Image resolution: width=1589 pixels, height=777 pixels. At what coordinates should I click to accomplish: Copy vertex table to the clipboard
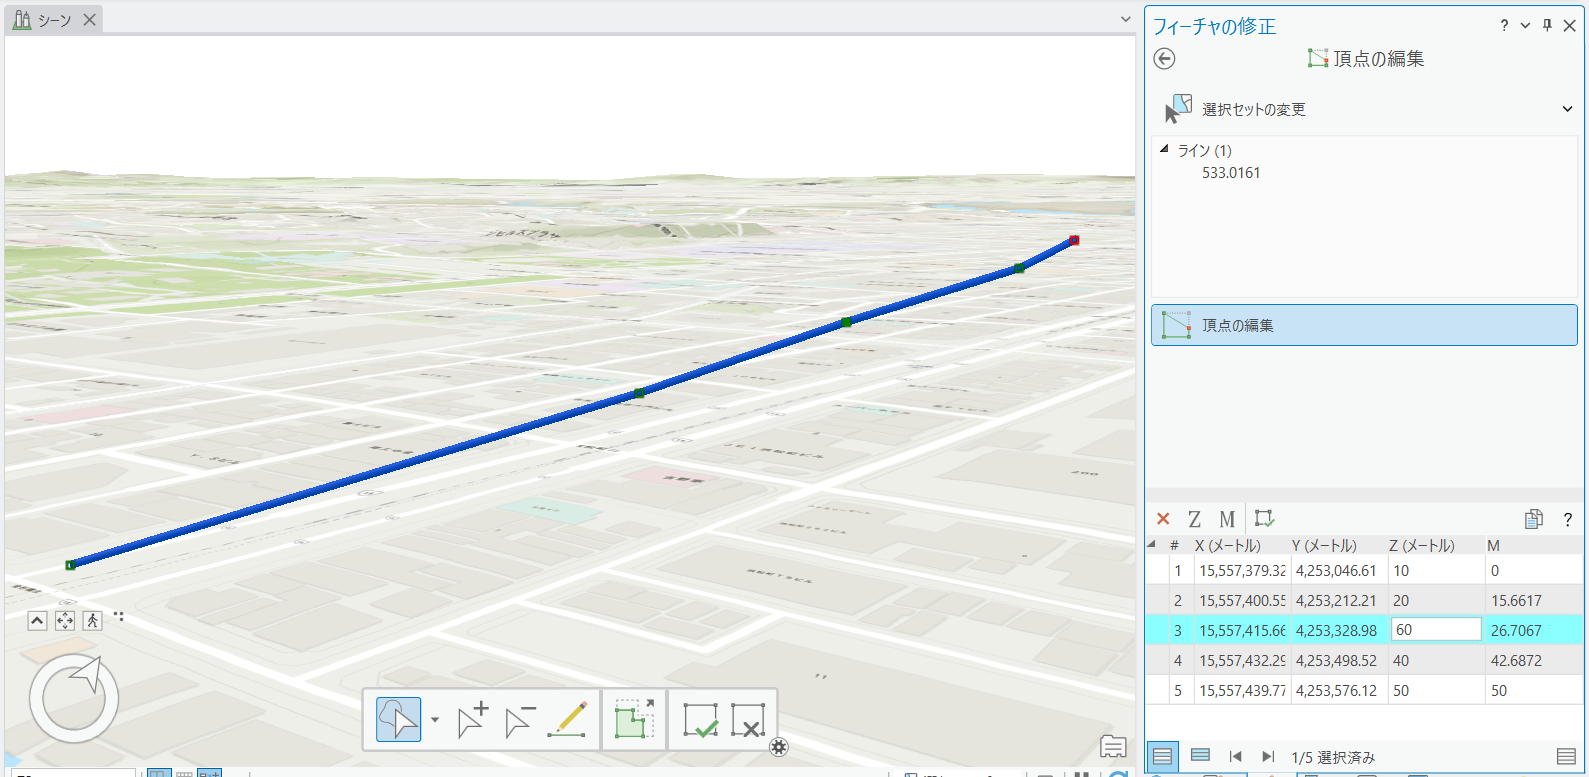(x=1533, y=519)
